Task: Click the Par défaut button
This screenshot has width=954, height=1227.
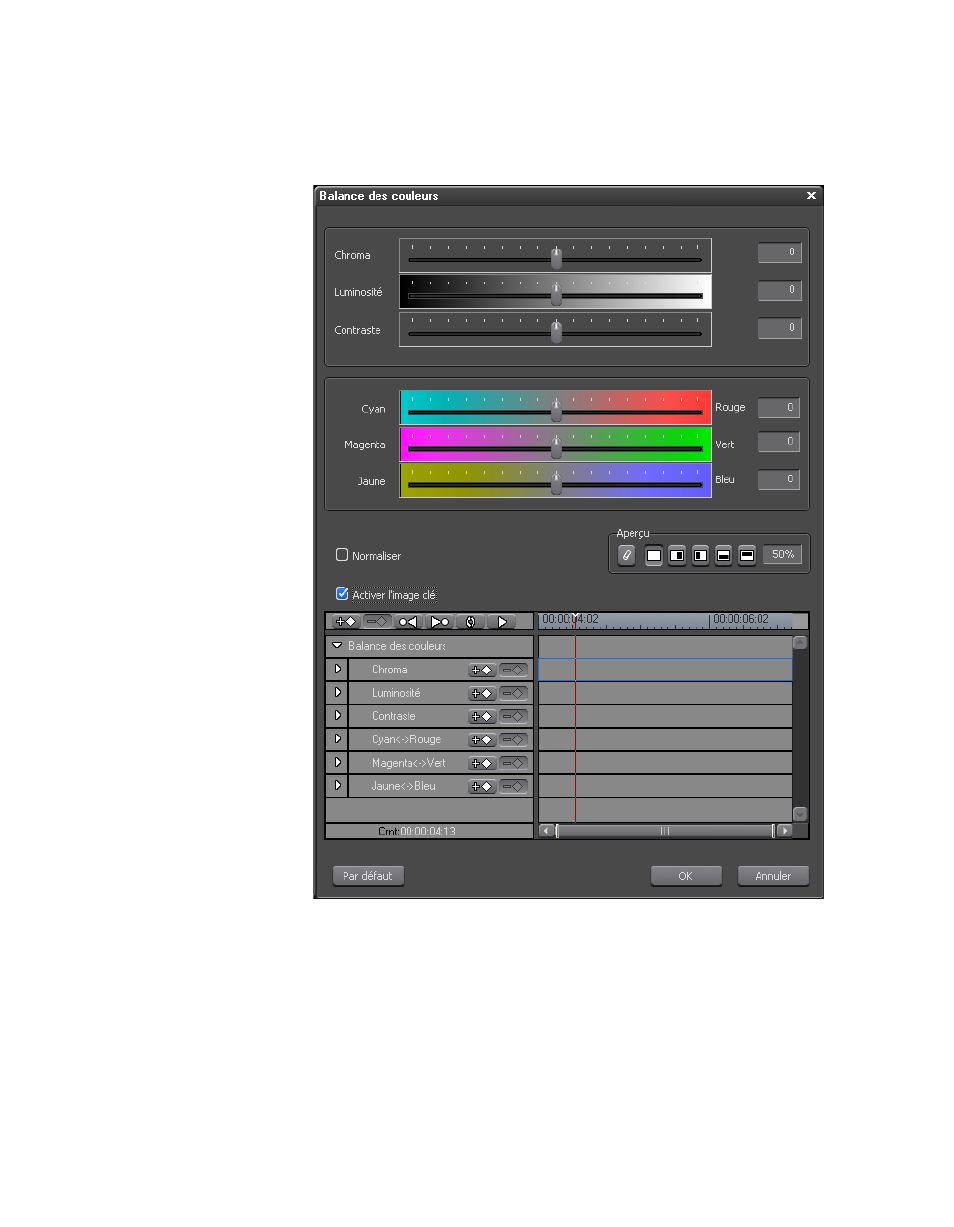Action: coord(368,876)
